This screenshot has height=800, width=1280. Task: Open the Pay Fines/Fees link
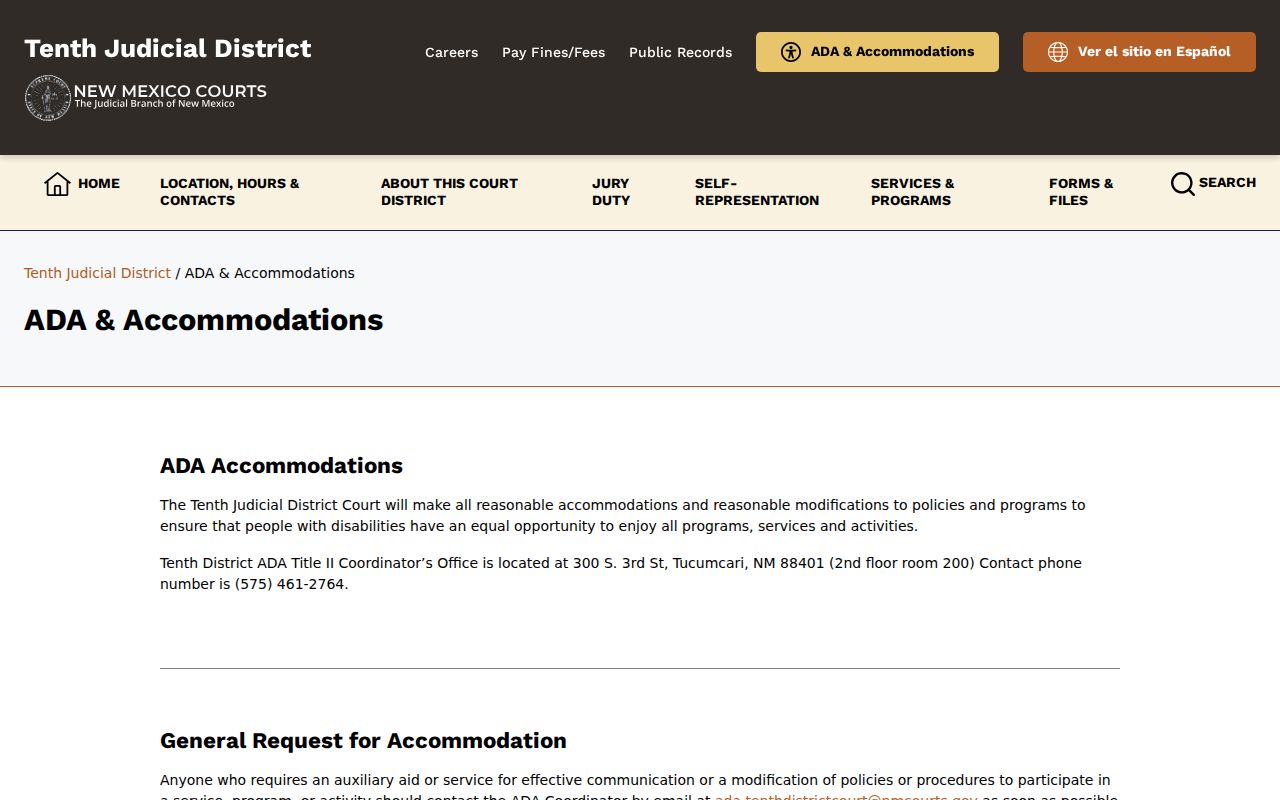(x=554, y=52)
